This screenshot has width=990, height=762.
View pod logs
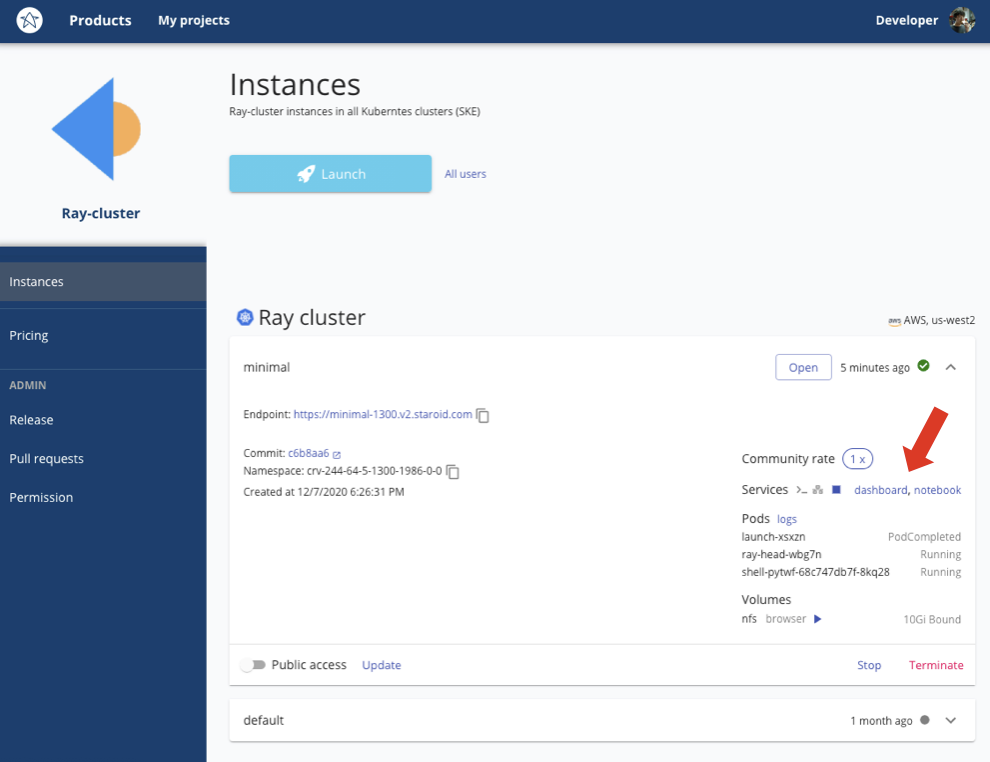[787, 519]
